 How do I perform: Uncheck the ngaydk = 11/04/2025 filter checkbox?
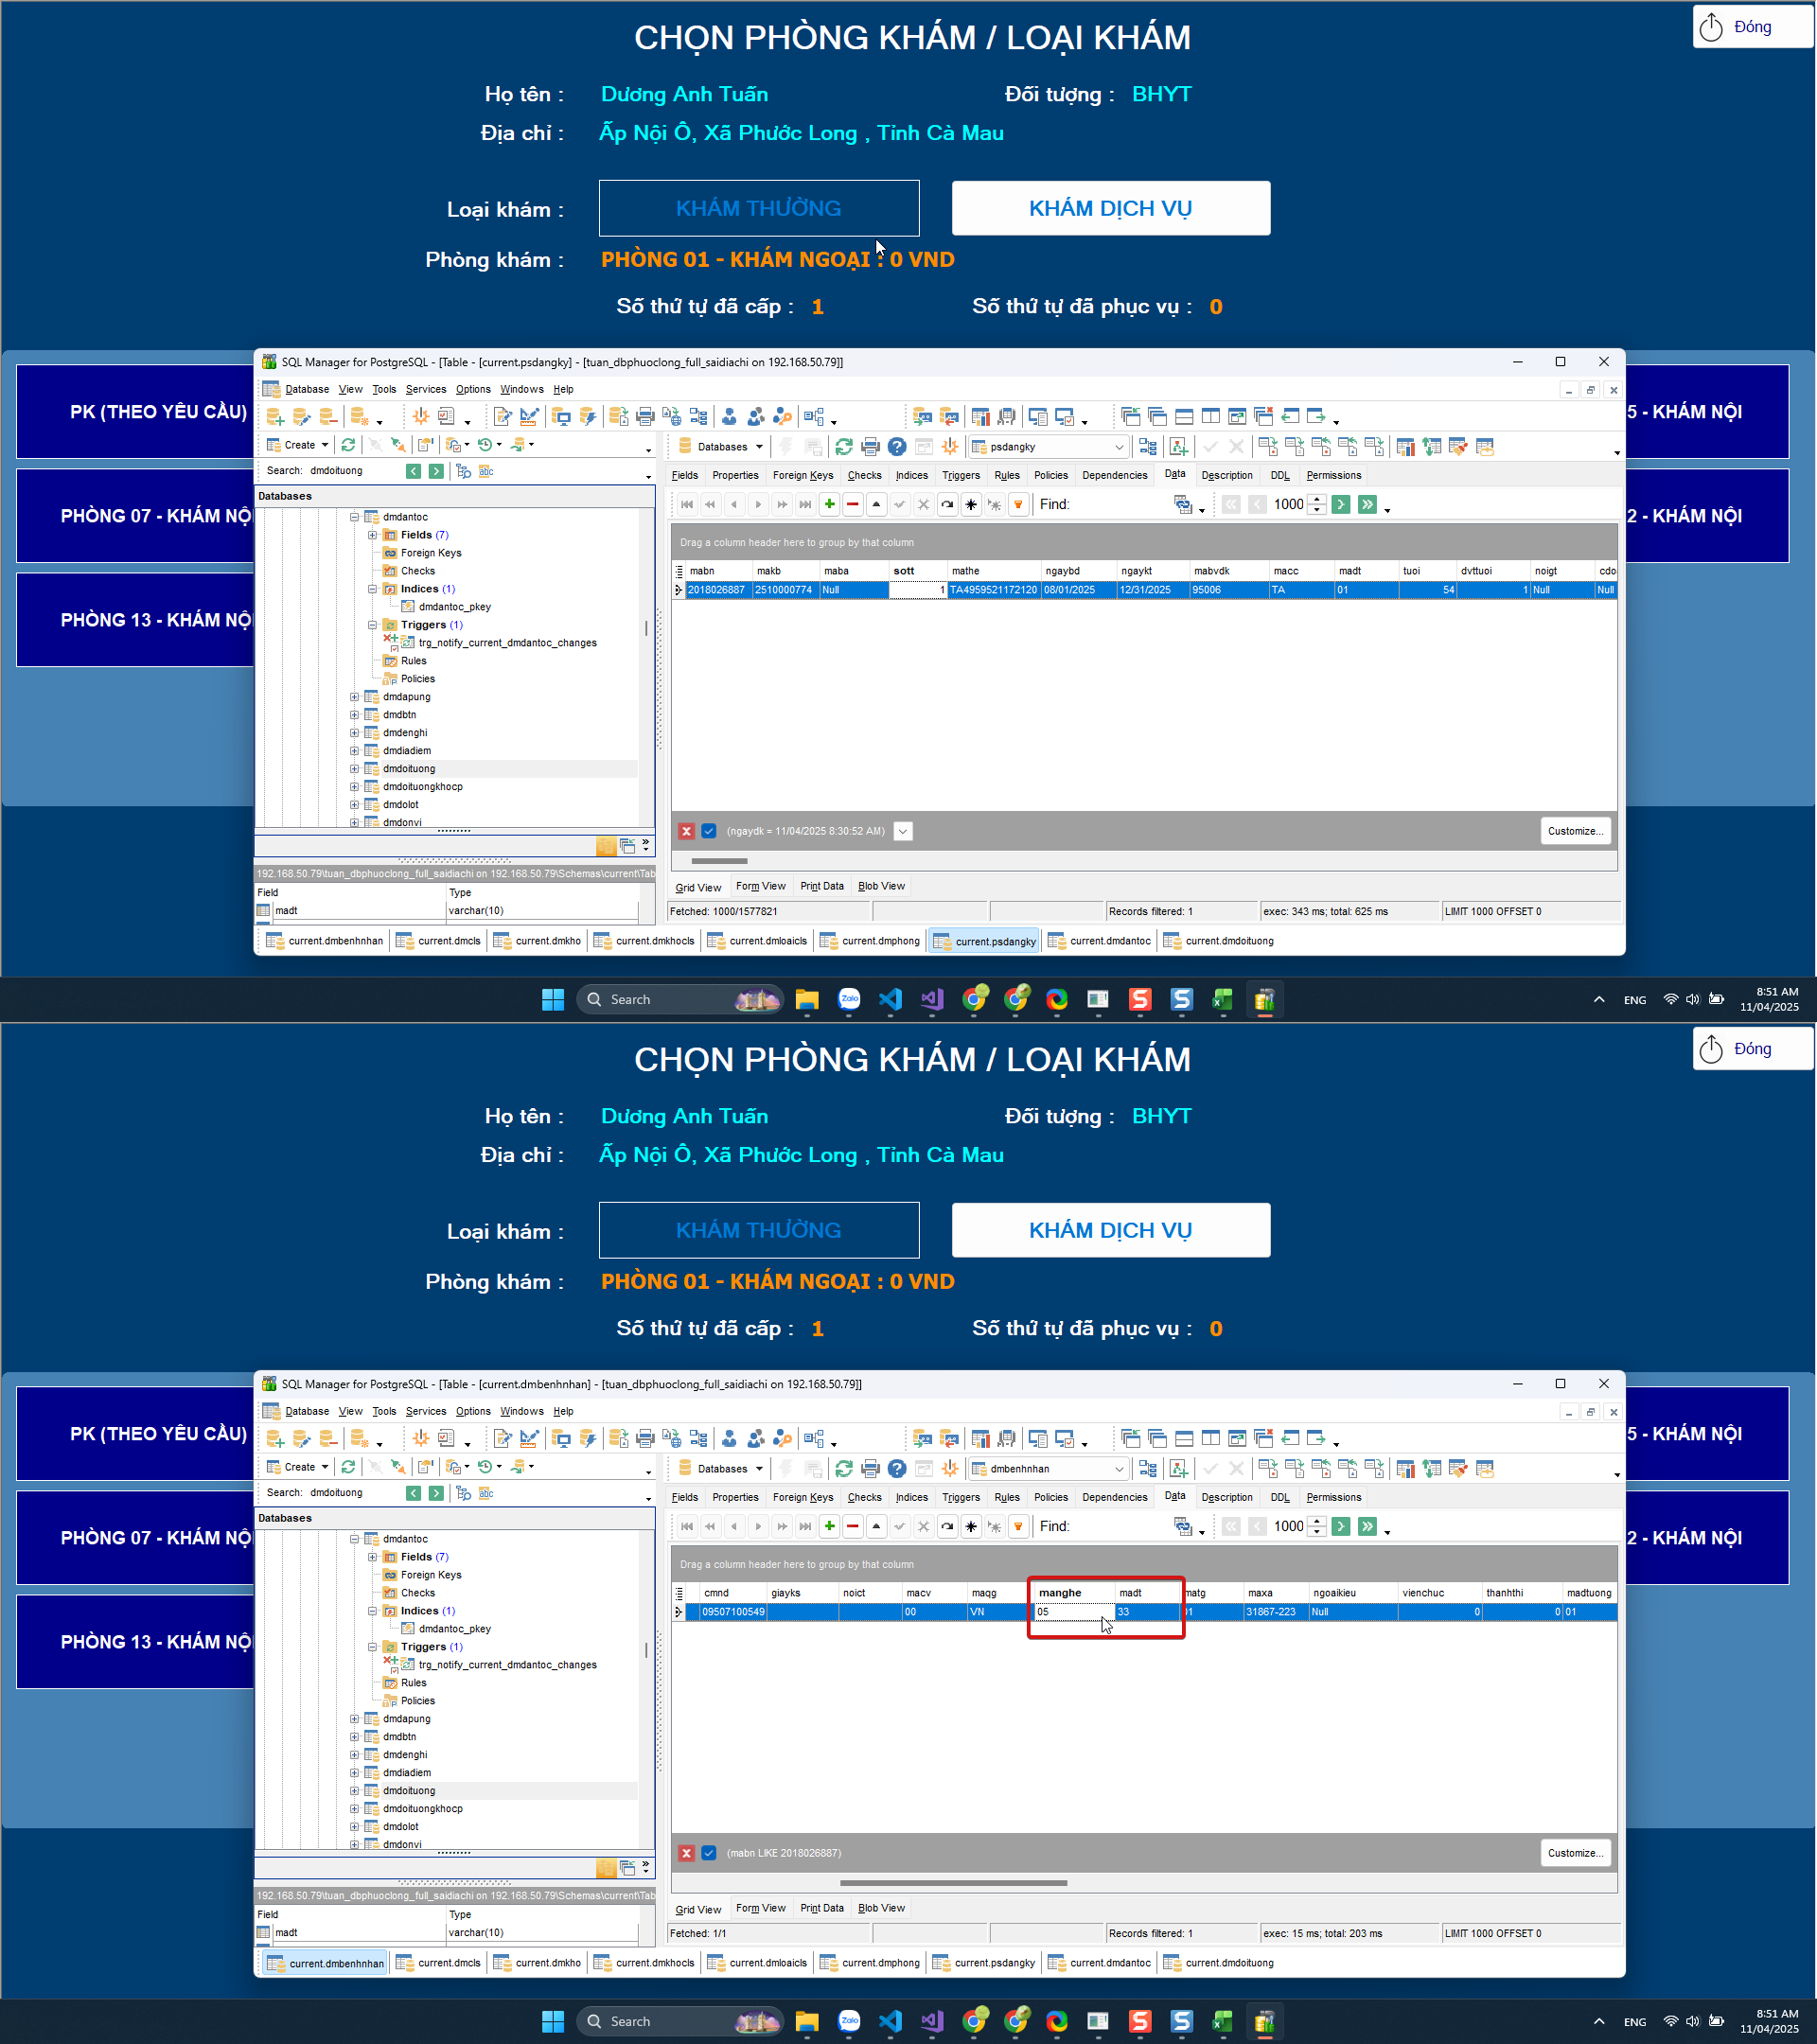tap(709, 831)
